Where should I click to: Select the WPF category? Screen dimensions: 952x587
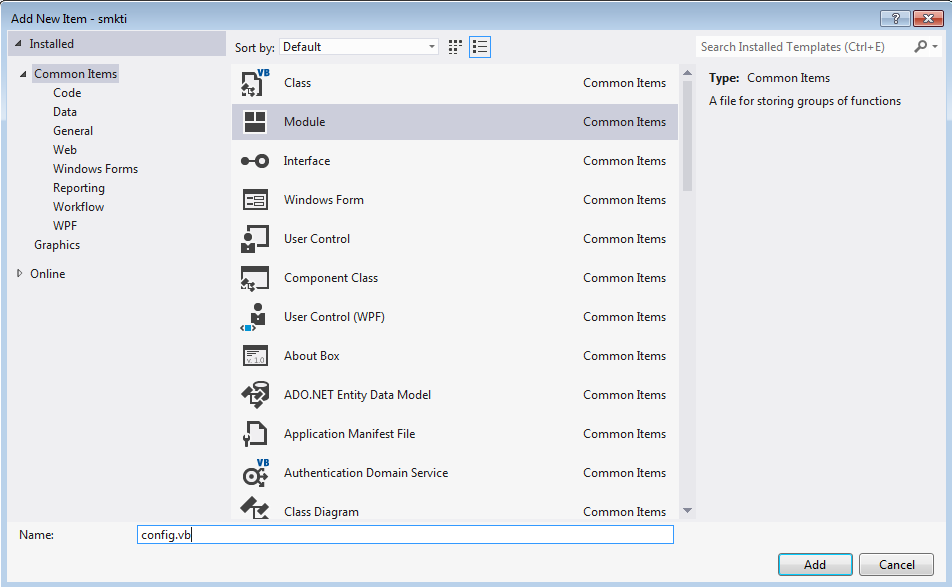[65, 226]
